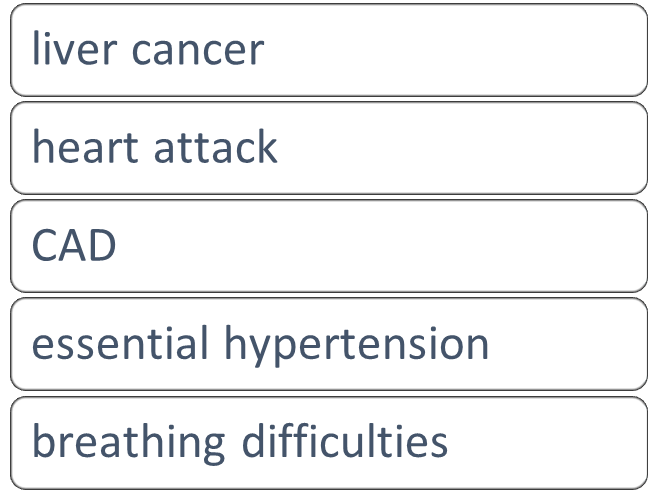Viewport: 650px width, 501px height.
Task: Highlight the last item, breathing difficulties
Action: click(x=328, y=442)
